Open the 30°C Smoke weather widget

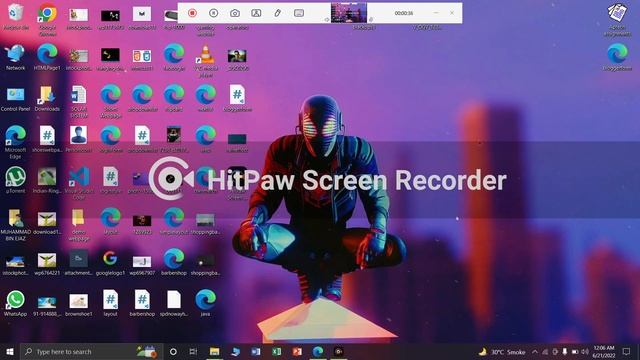point(502,351)
